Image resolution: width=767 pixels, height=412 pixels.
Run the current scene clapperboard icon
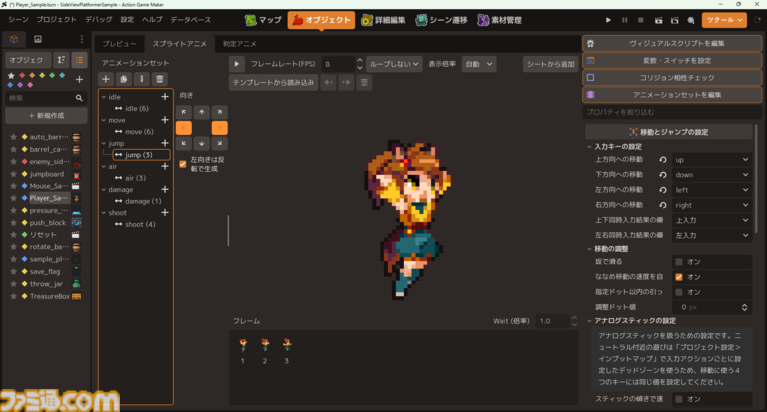(658, 20)
